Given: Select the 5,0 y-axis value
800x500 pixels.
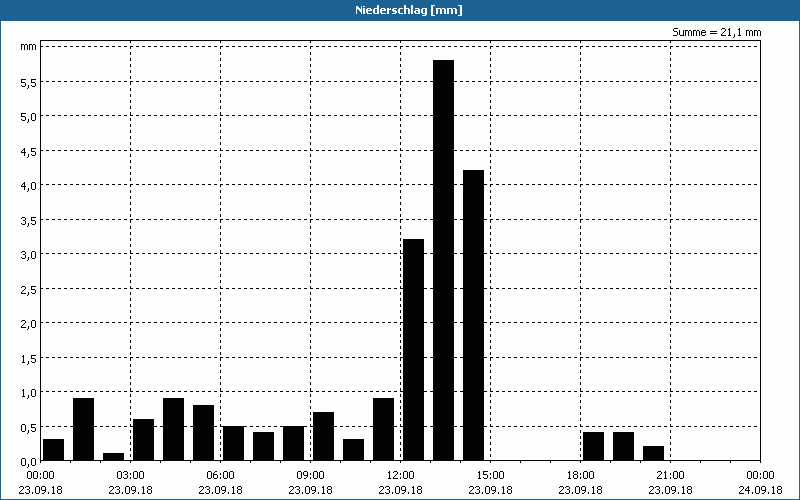Looking at the screenshot, I should coord(29,116).
